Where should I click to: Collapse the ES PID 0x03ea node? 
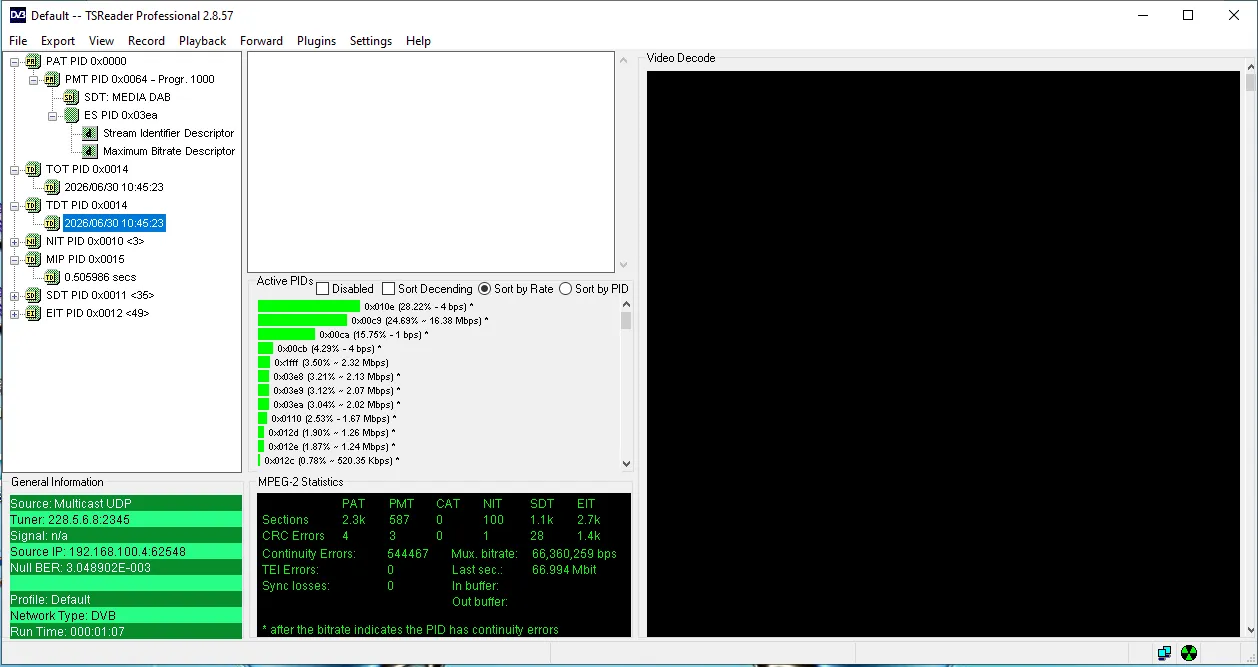coord(53,115)
